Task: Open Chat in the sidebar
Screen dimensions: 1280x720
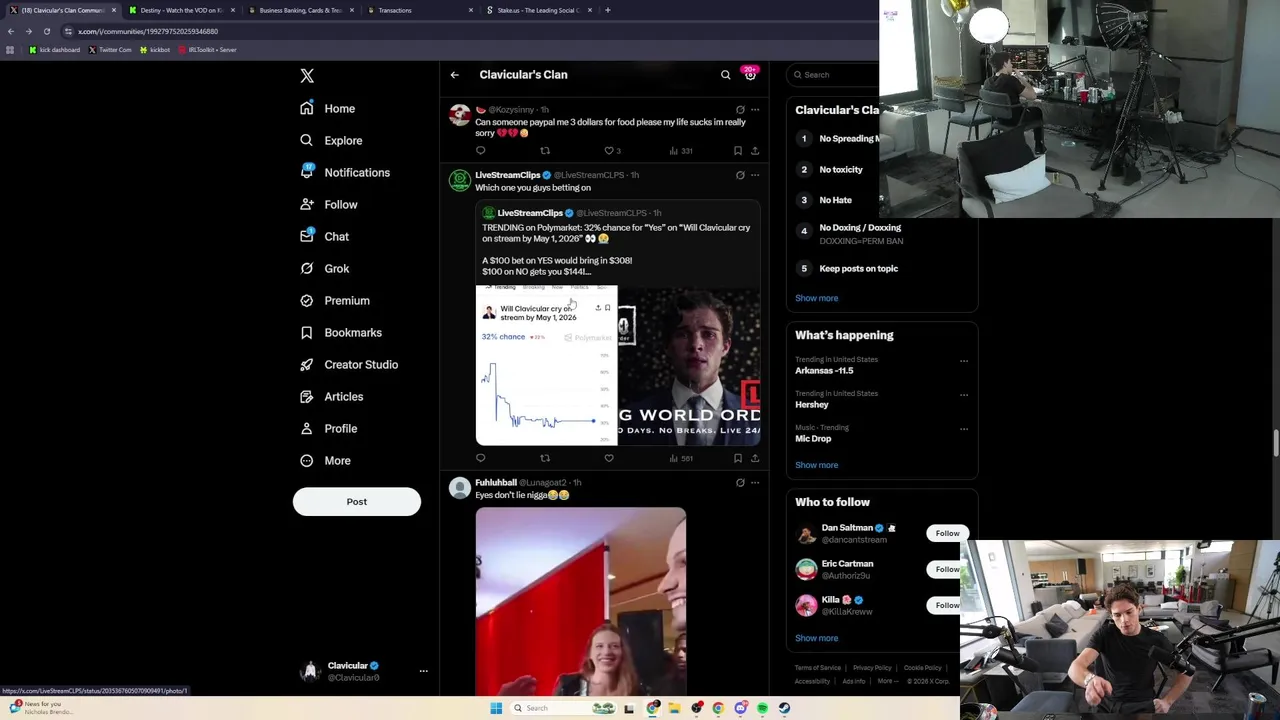Action: coord(324,236)
